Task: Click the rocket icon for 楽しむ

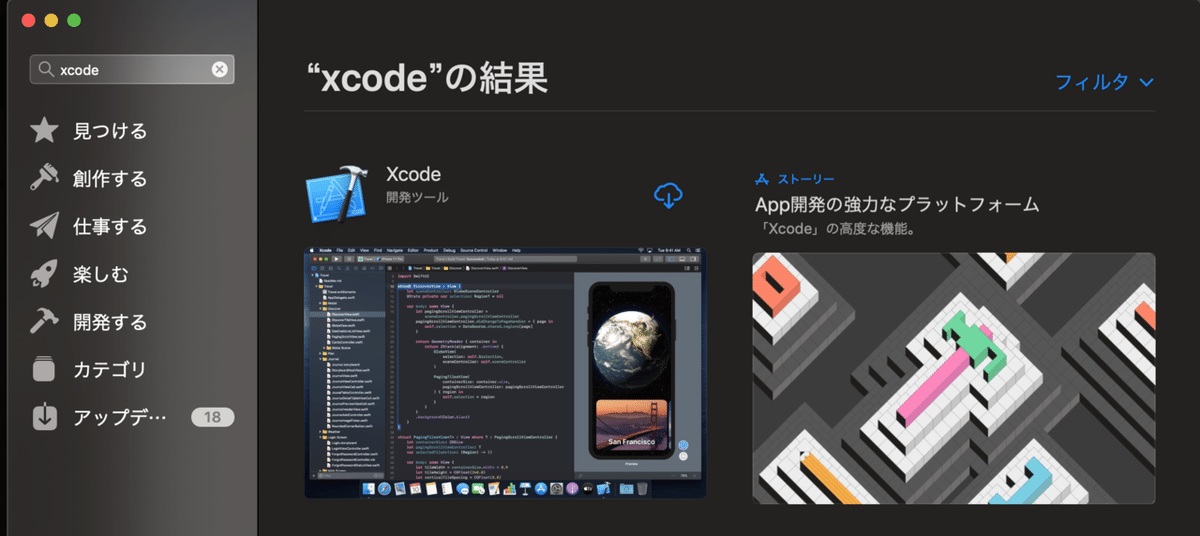Action: tap(44, 274)
